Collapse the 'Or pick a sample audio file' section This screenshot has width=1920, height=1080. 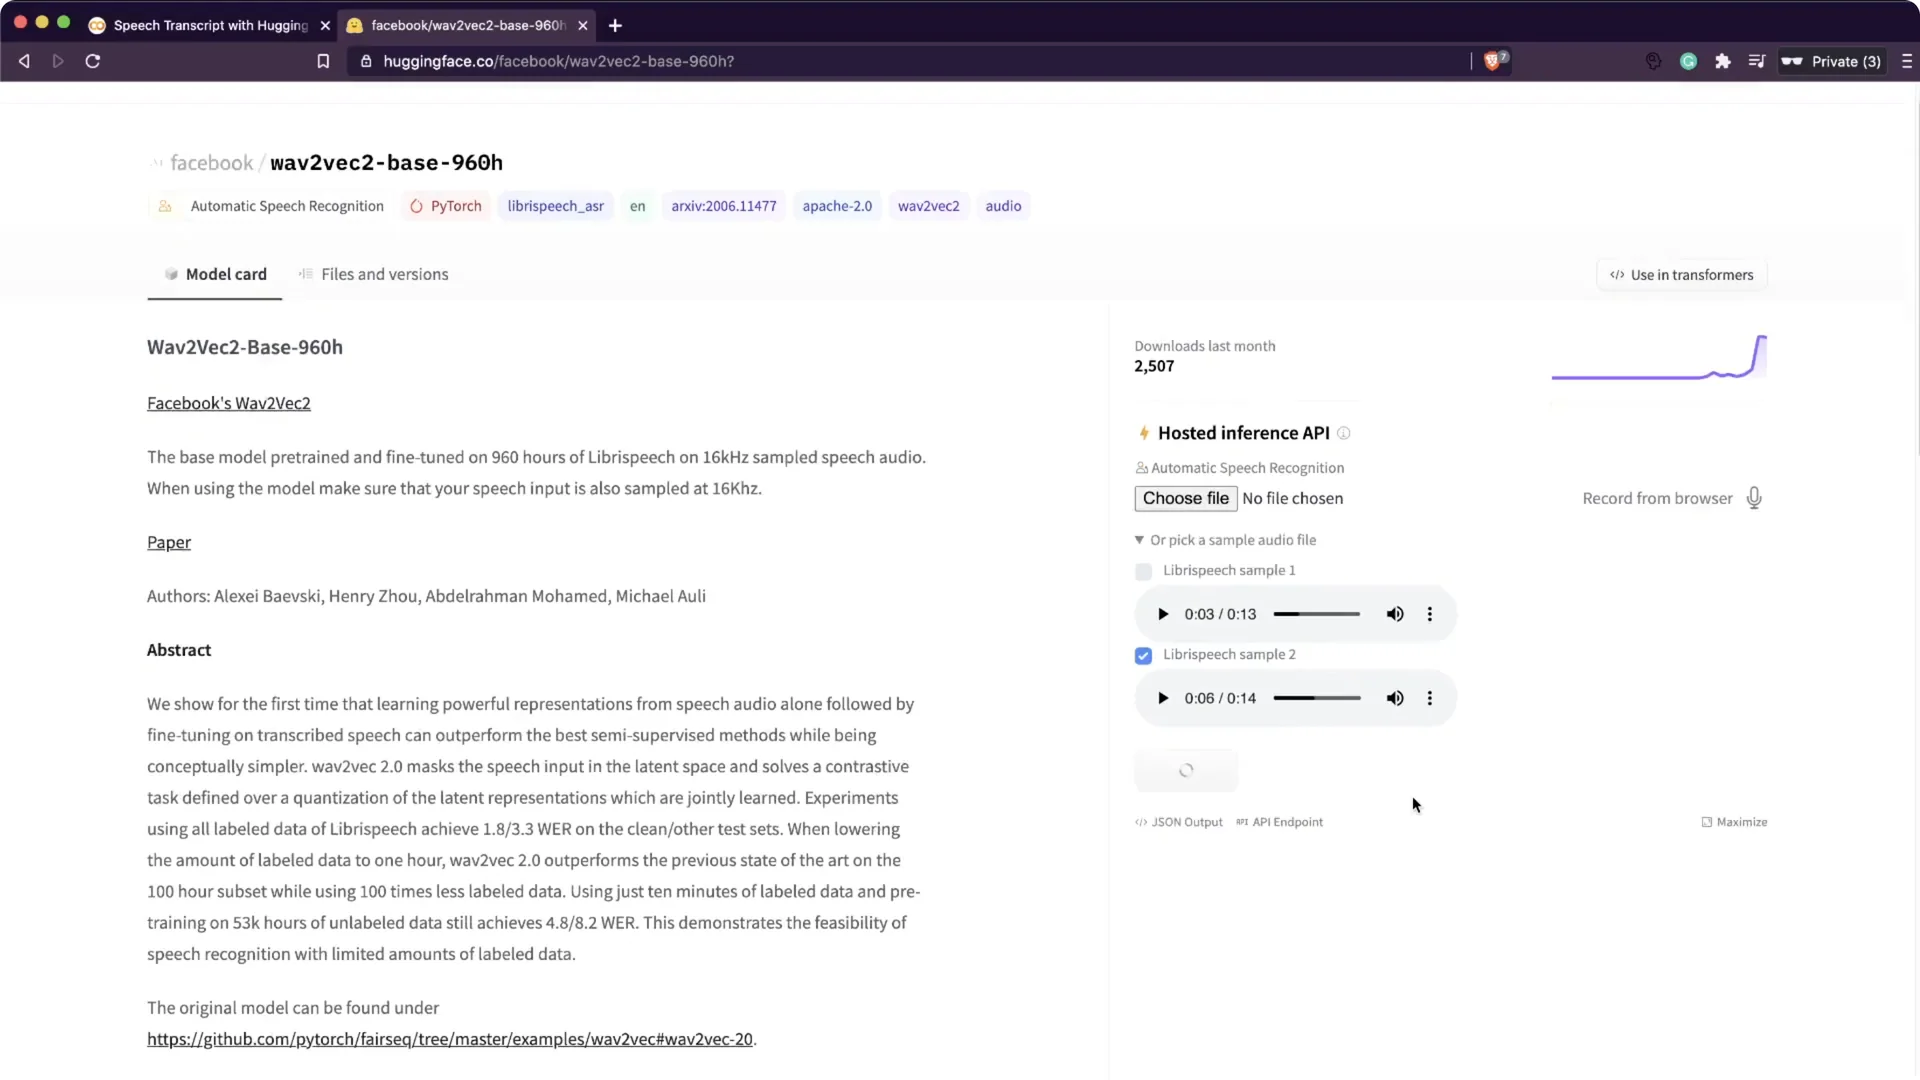coord(1139,539)
